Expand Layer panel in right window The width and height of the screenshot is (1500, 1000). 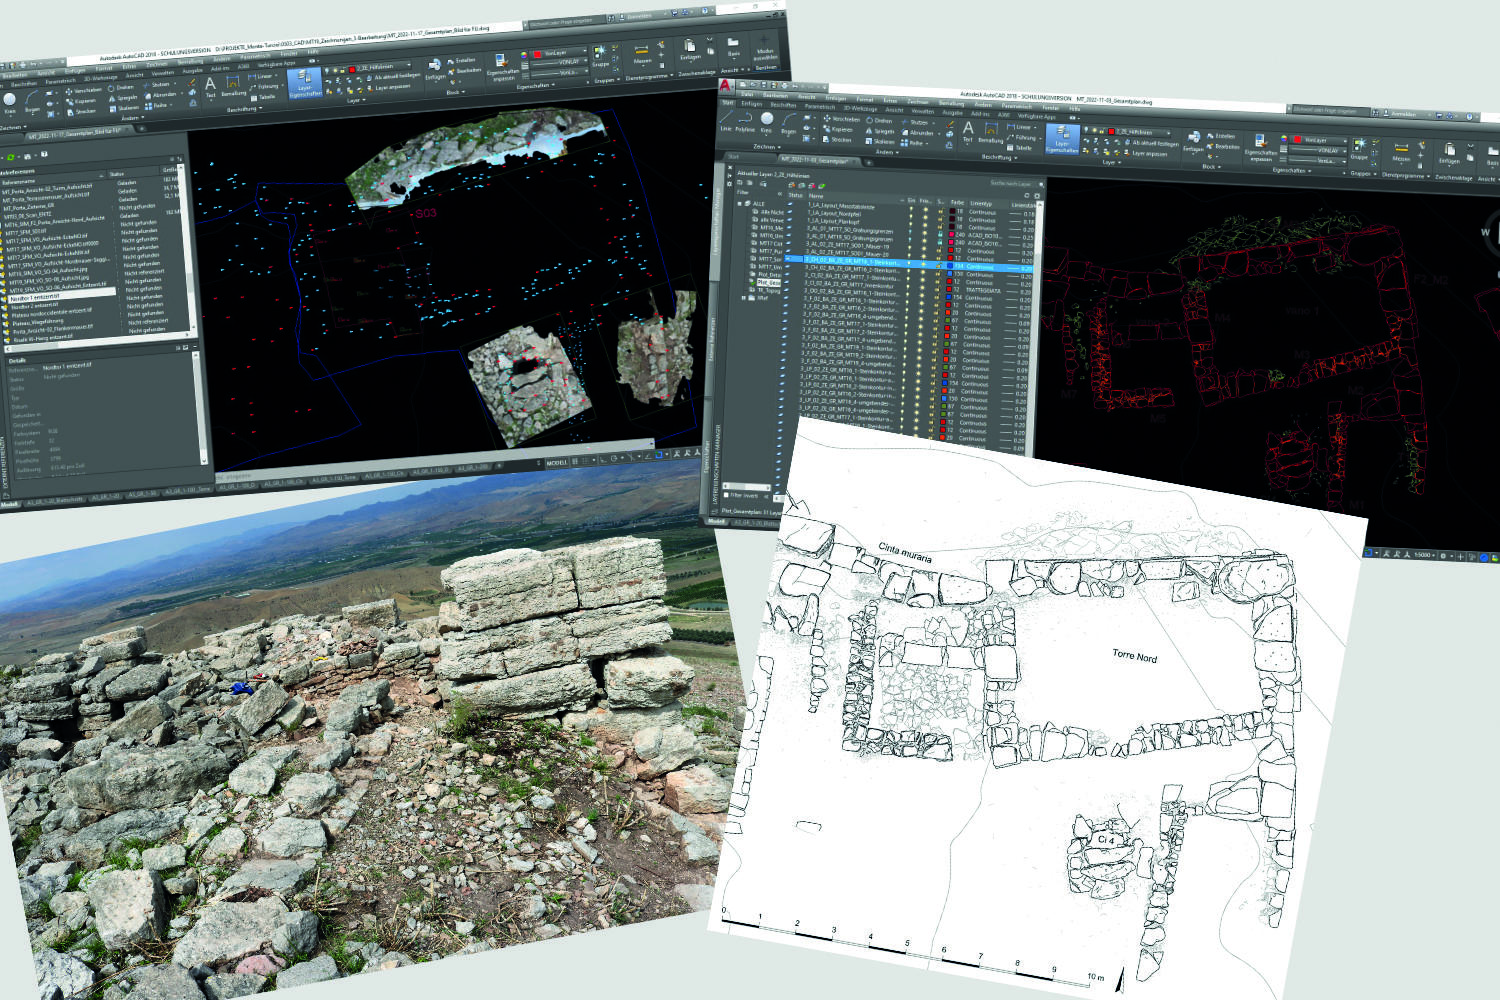1112,162
